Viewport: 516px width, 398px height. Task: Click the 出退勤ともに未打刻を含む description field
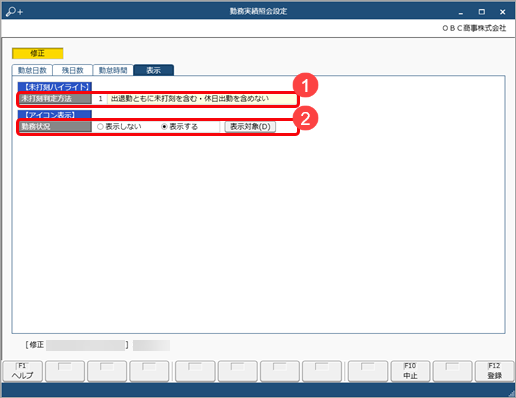(202, 99)
